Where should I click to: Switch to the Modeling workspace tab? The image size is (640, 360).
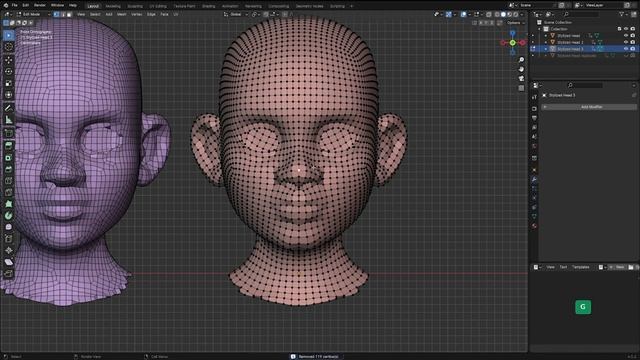tap(113, 6)
